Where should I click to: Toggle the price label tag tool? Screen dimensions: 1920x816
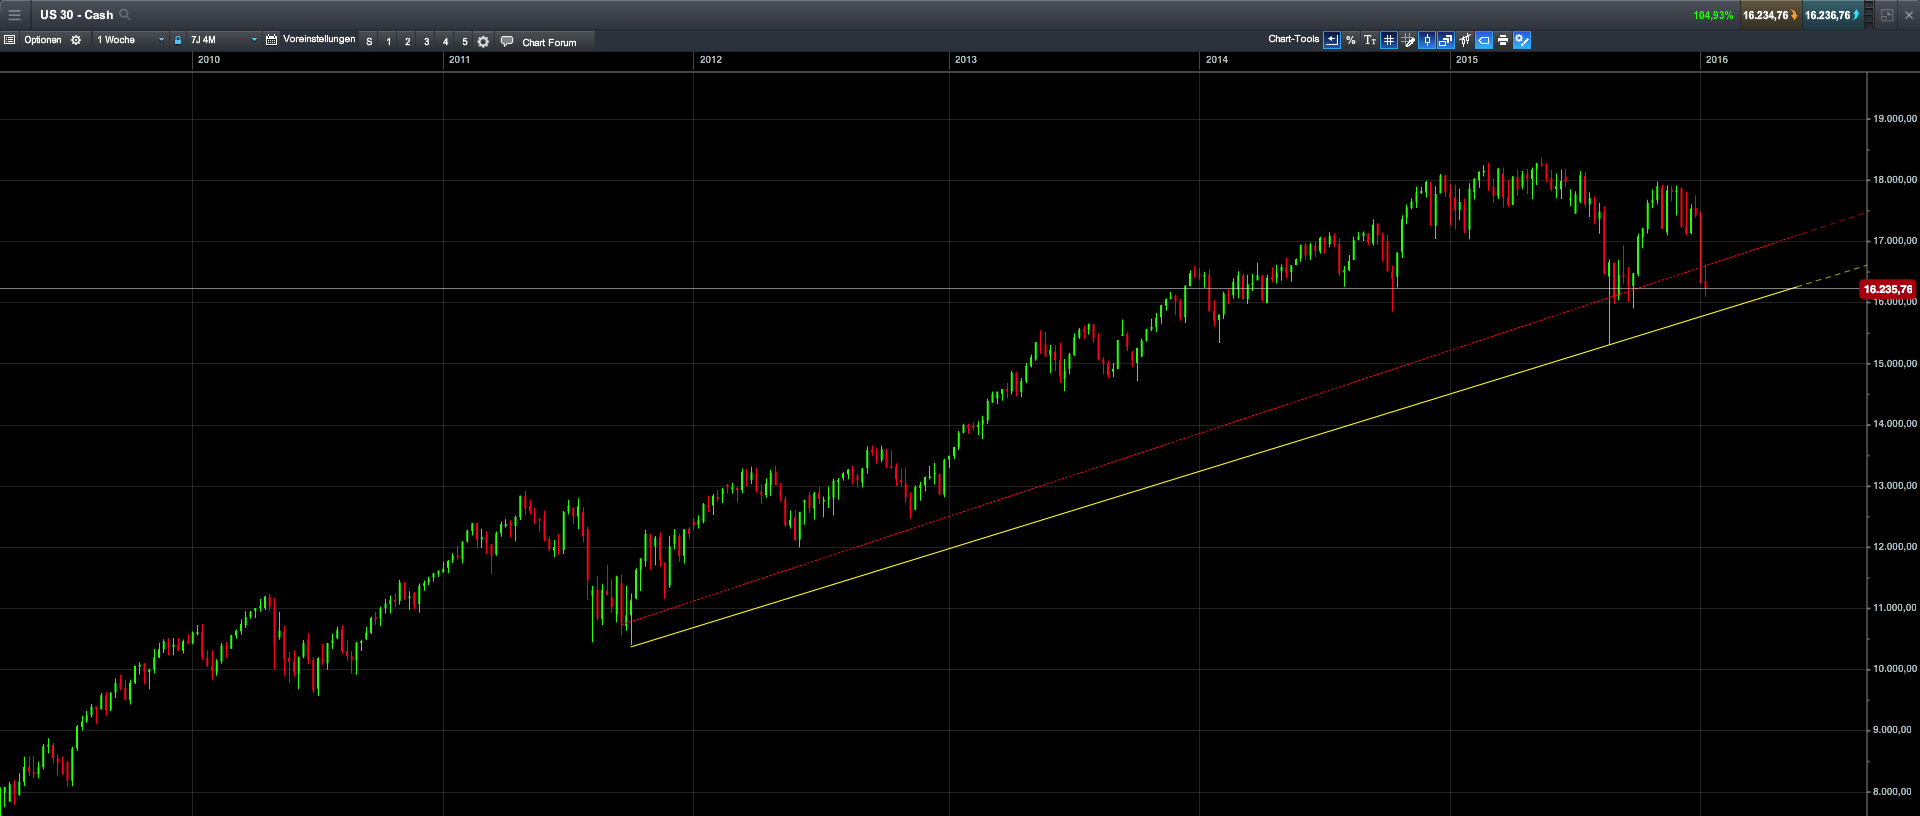1484,40
